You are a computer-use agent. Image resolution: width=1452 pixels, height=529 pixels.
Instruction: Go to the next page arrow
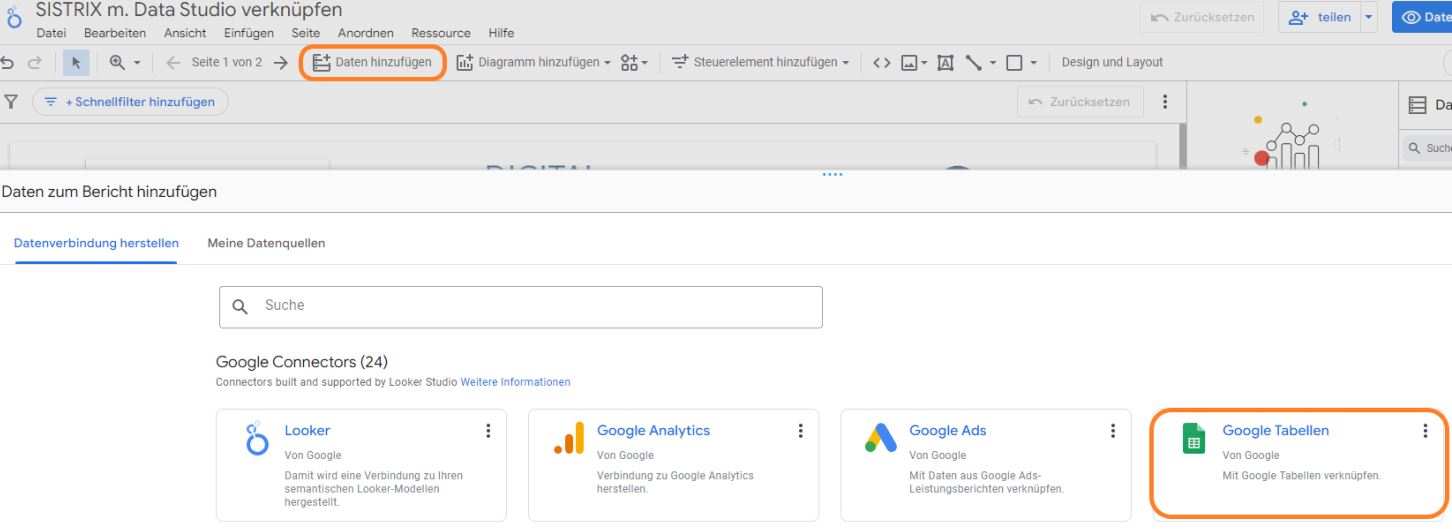click(x=280, y=62)
